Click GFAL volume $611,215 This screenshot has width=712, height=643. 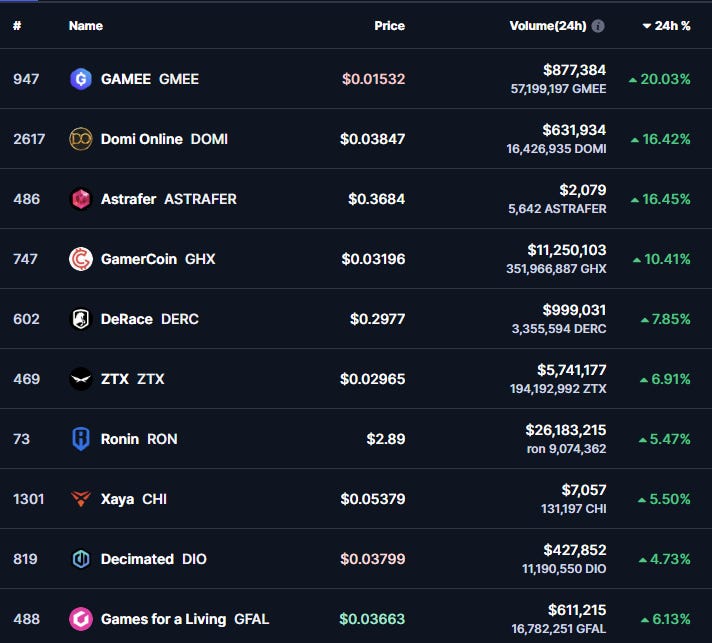[577, 610]
